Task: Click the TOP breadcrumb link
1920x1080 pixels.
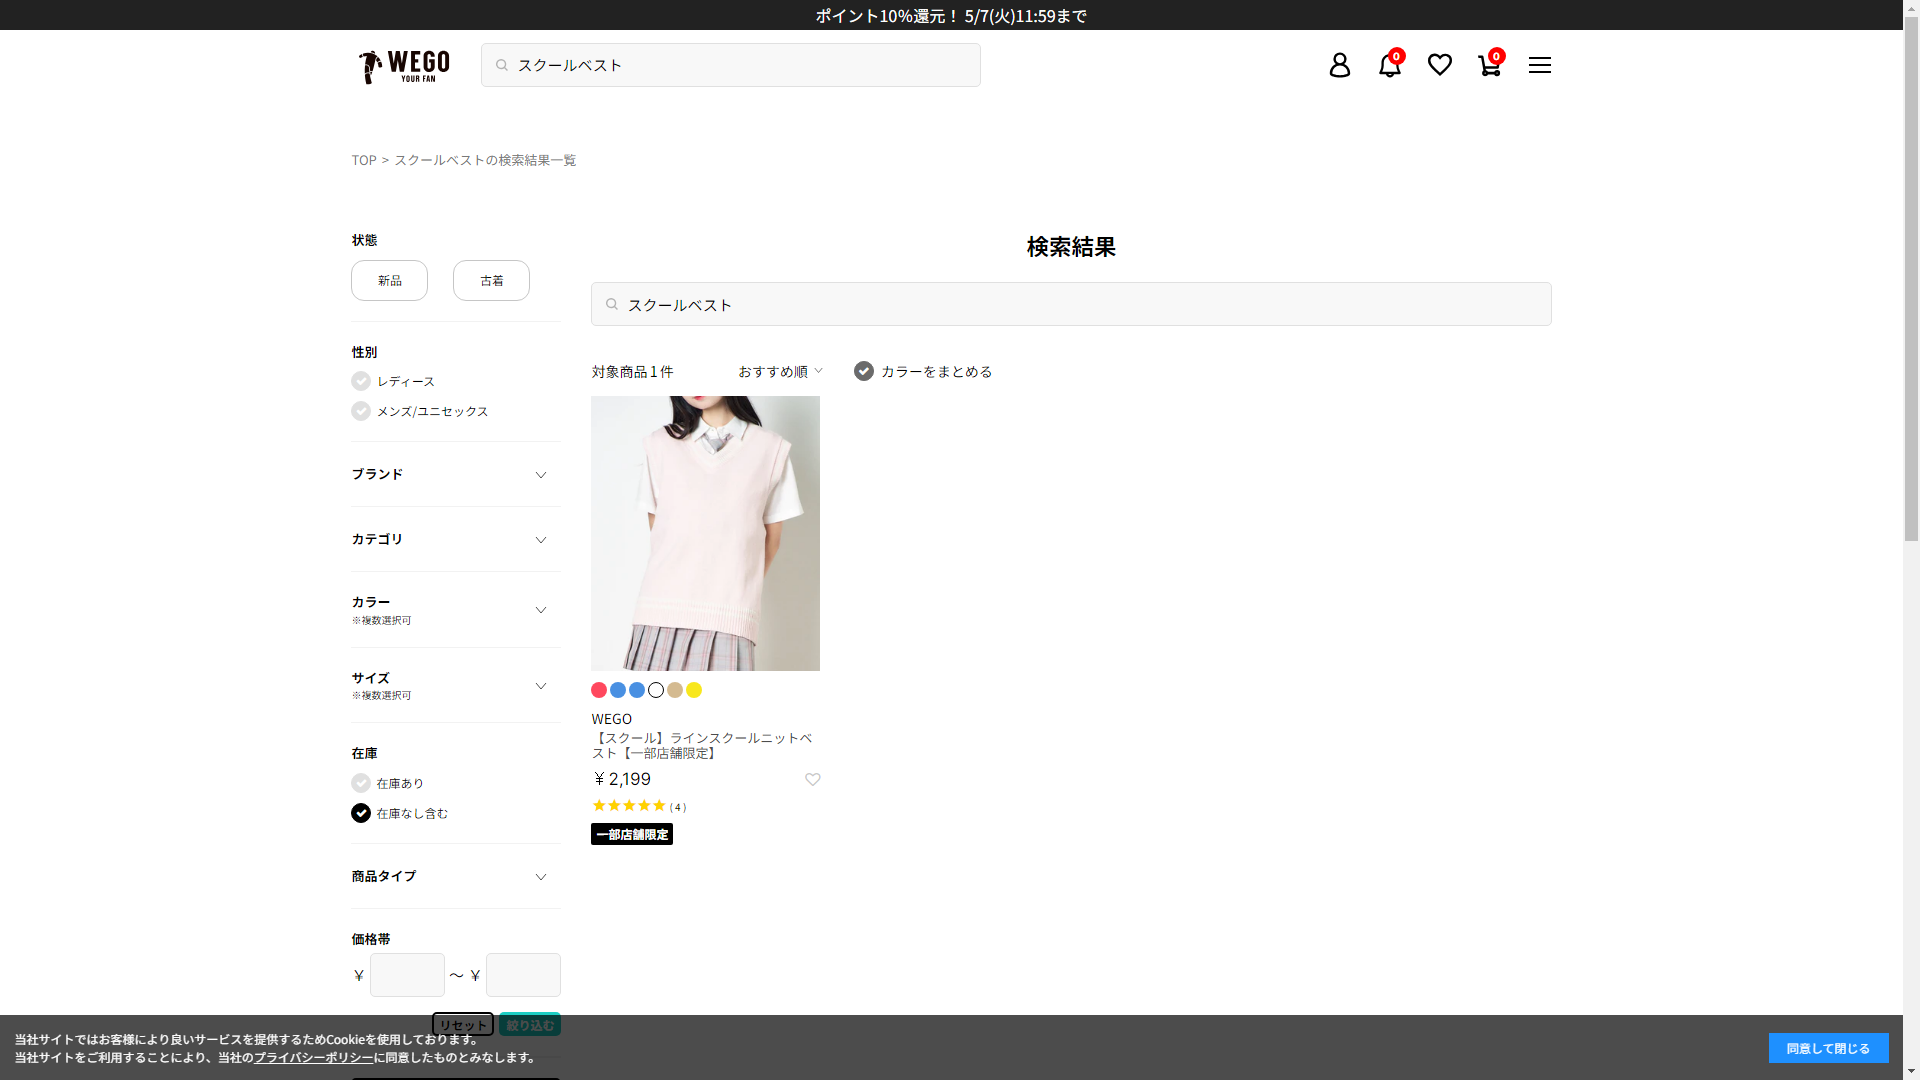Action: (363, 160)
